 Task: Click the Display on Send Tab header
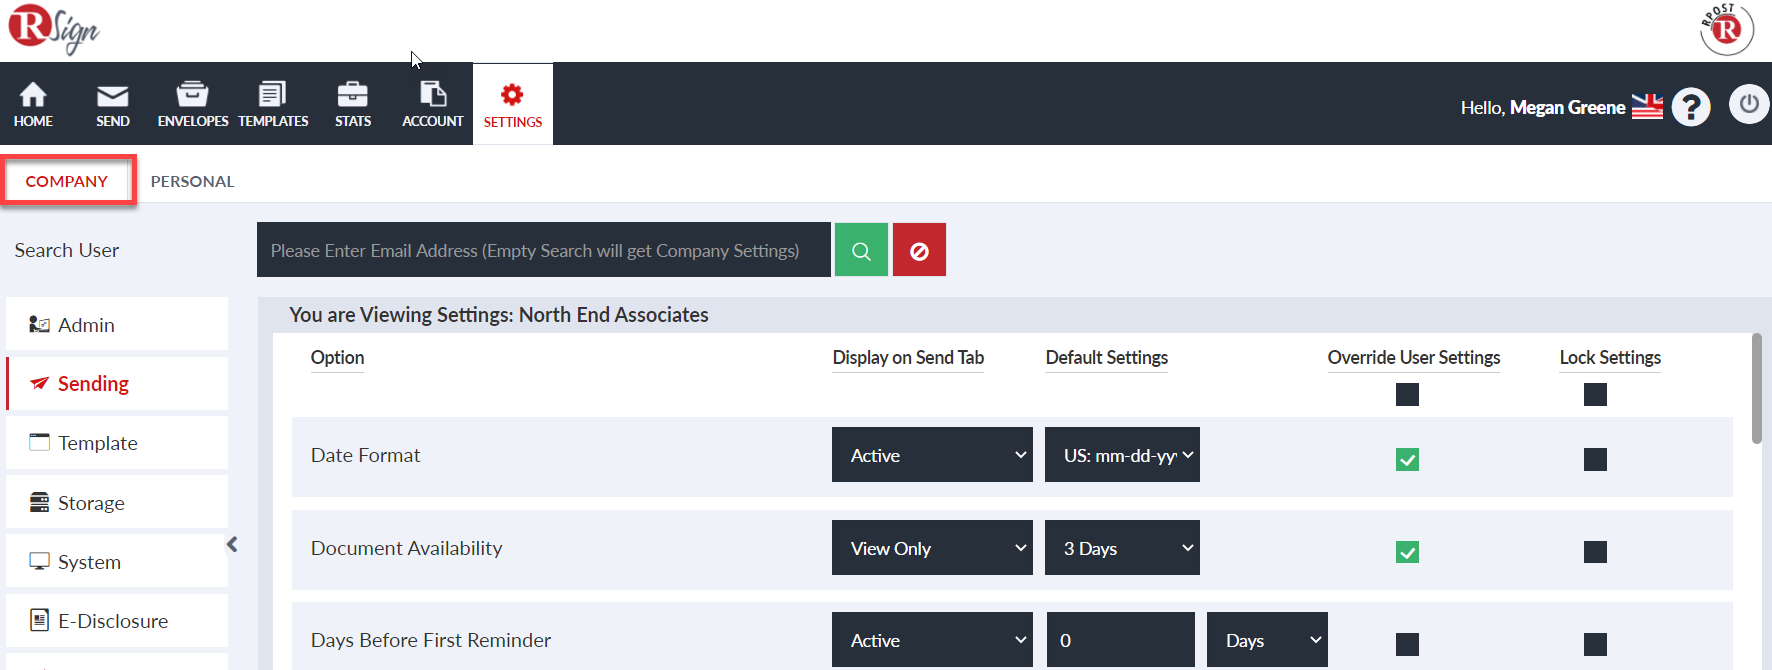tap(908, 358)
